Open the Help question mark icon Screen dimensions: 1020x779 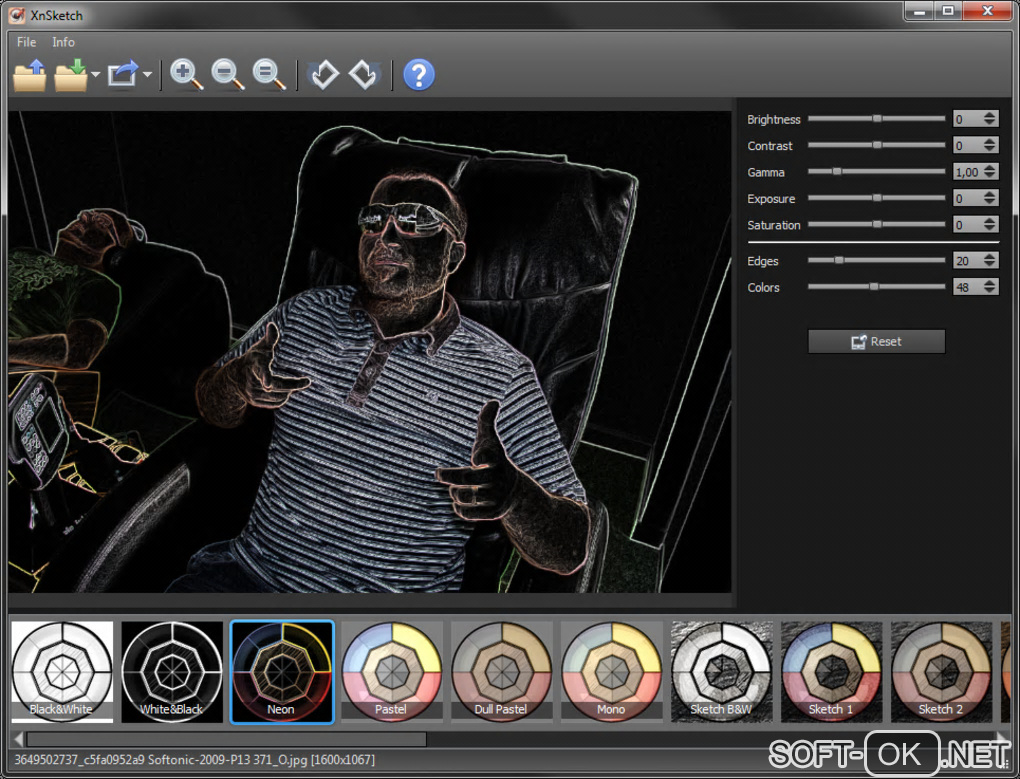[419, 75]
